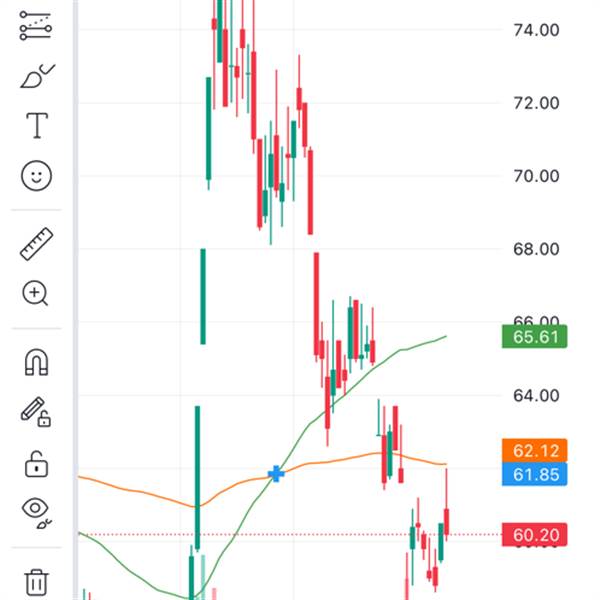This screenshot has height=600, width=600.
Task: Click the blue 61.85 price label
Action: point(535,474)
